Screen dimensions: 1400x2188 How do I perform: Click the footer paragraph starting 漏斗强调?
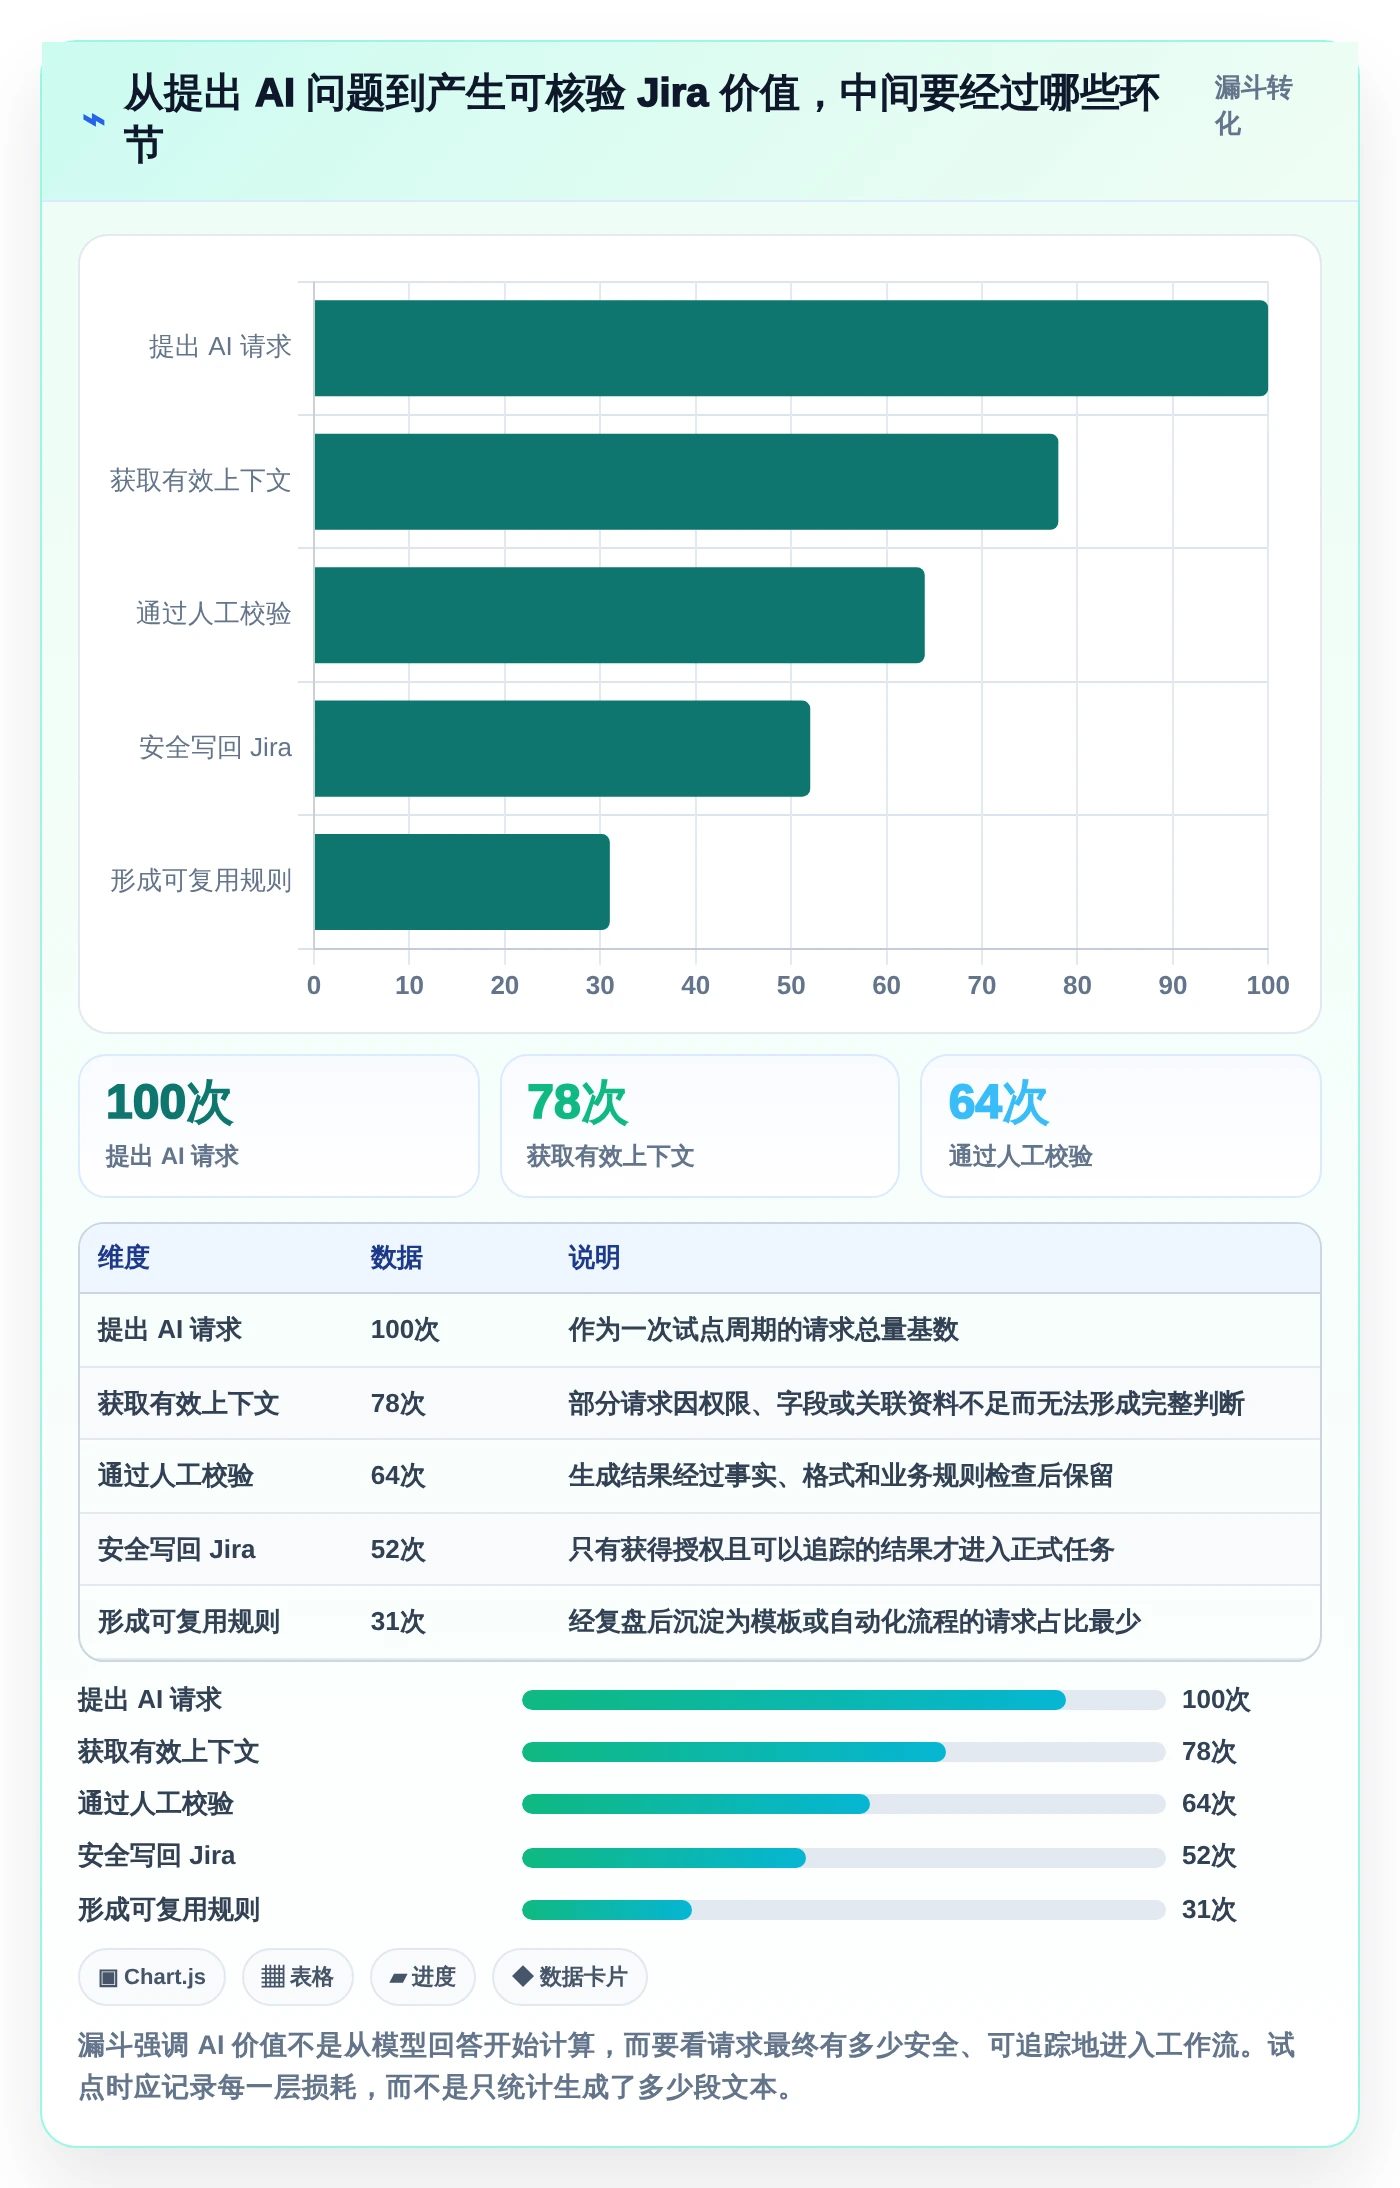click(687, 2066)
